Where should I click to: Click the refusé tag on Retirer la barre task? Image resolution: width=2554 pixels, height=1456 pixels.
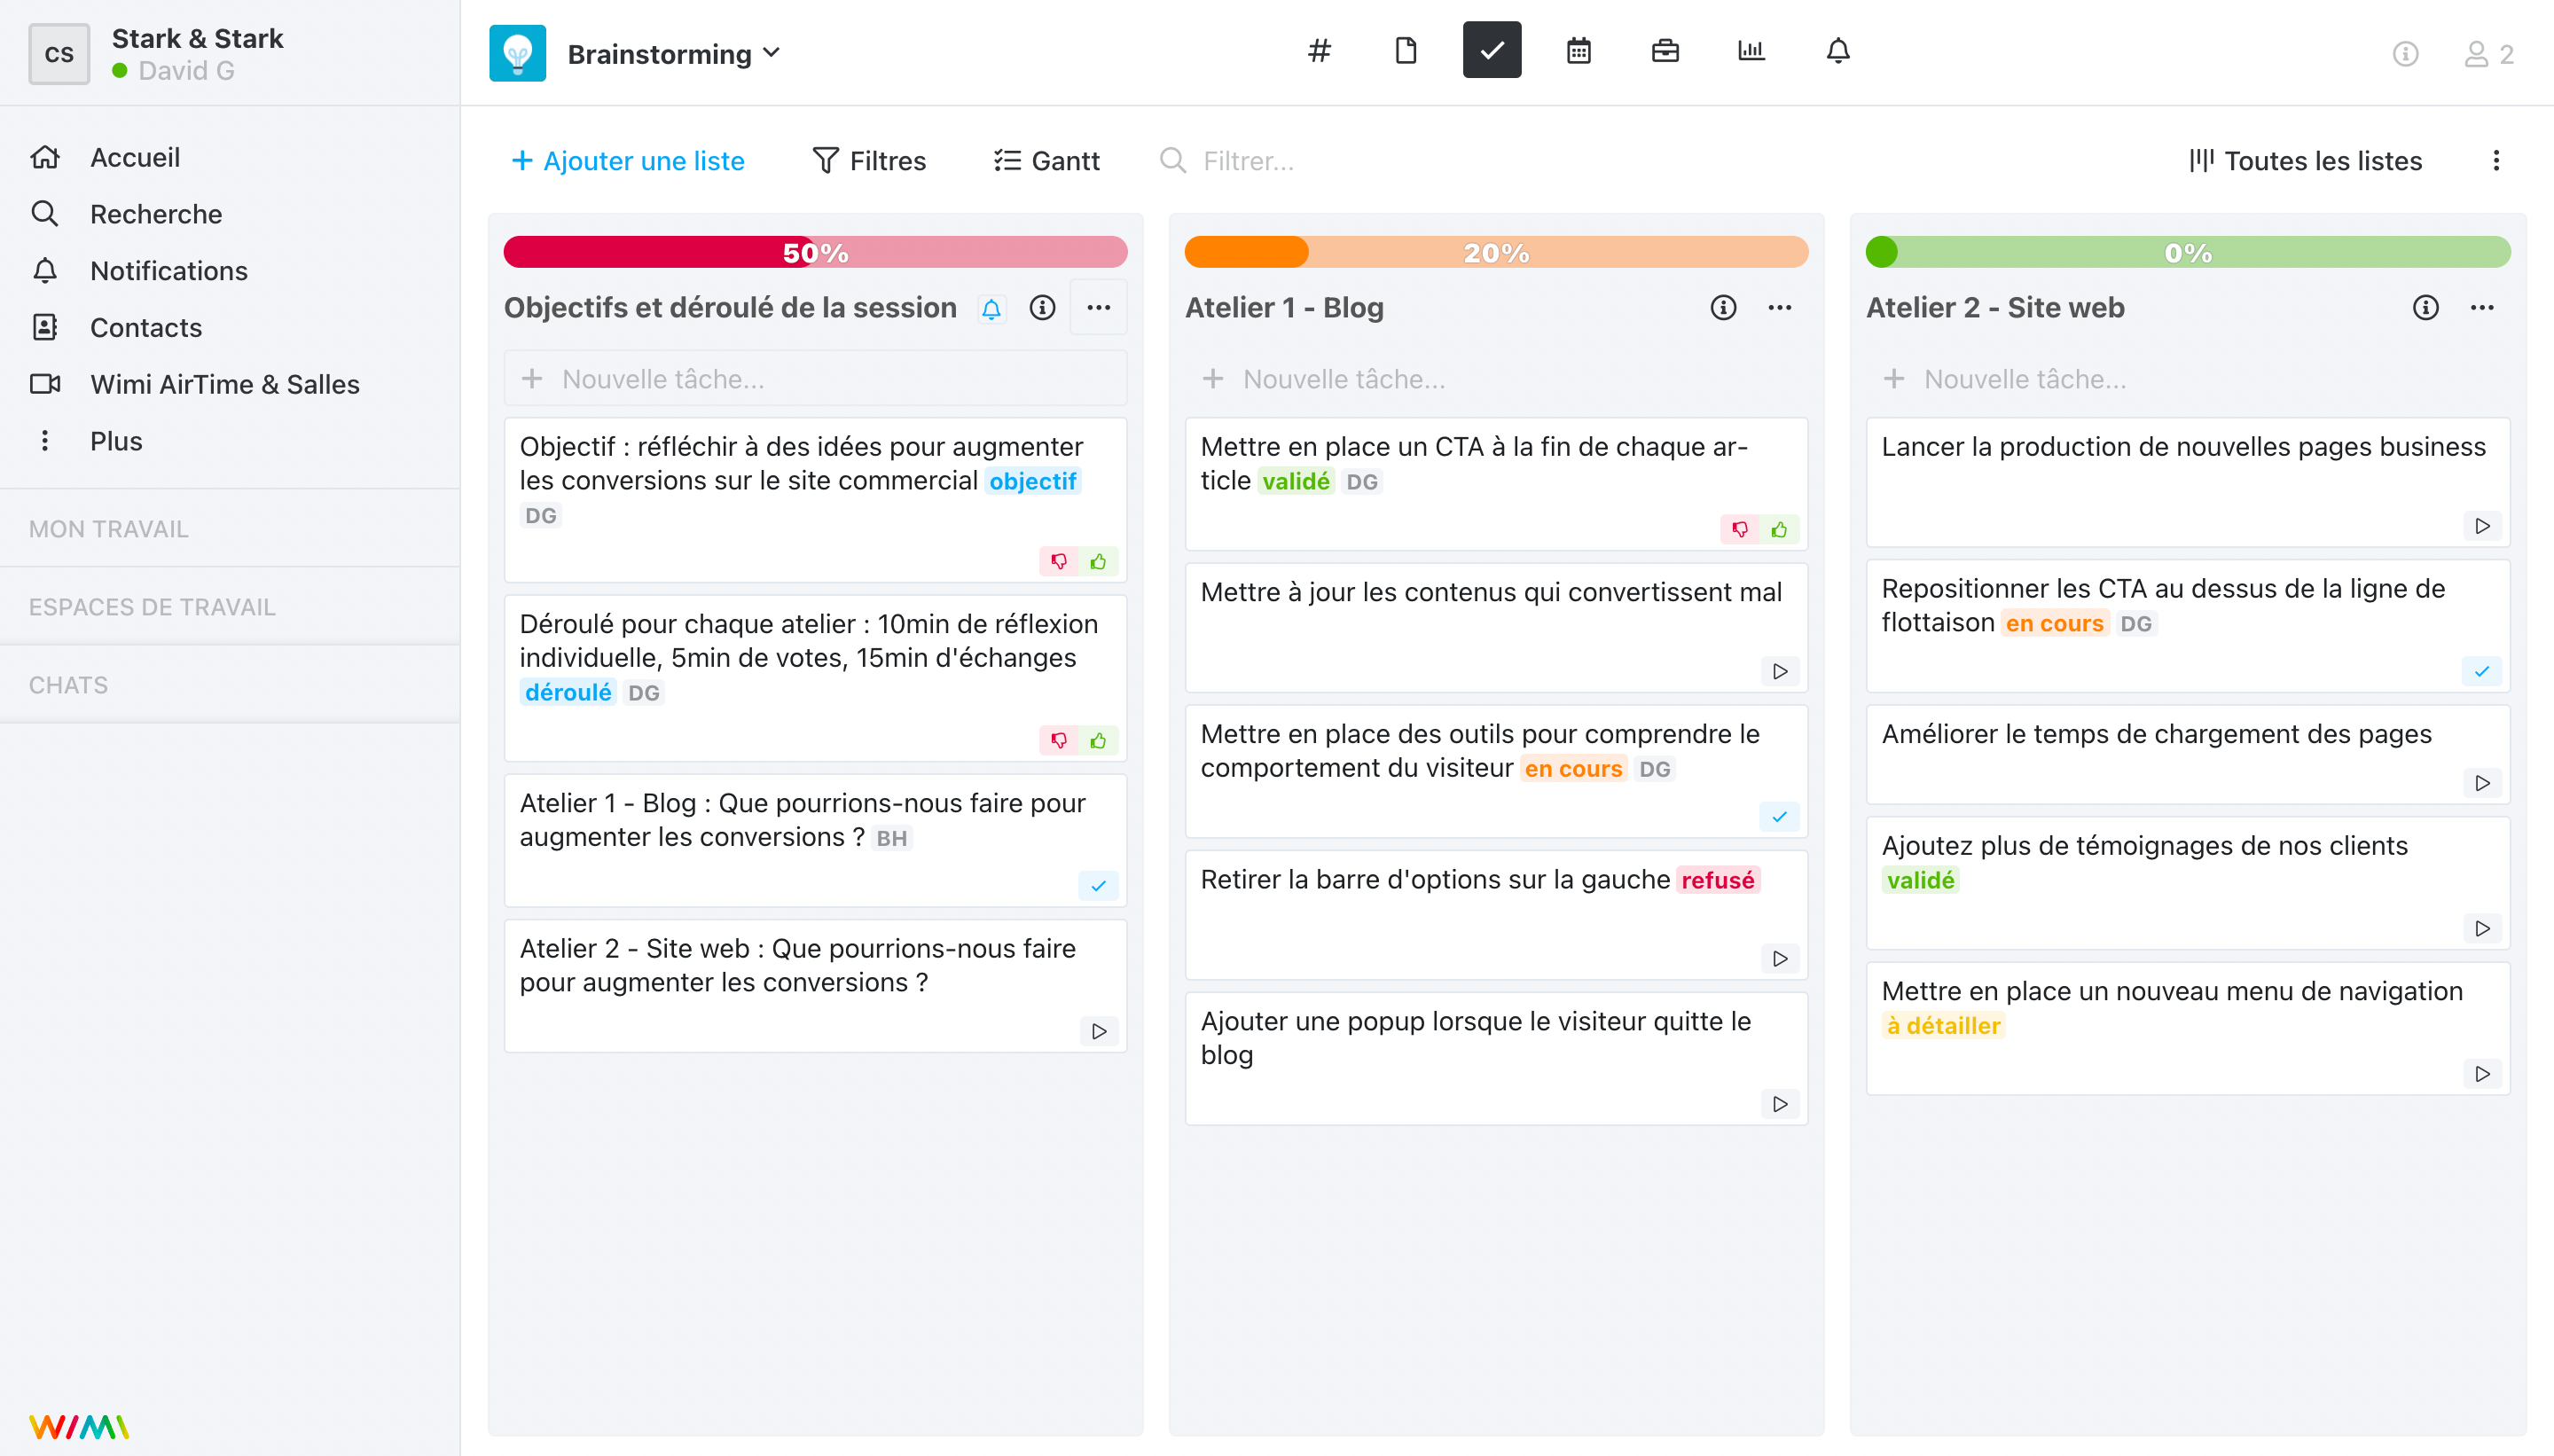click(1717, 880)
